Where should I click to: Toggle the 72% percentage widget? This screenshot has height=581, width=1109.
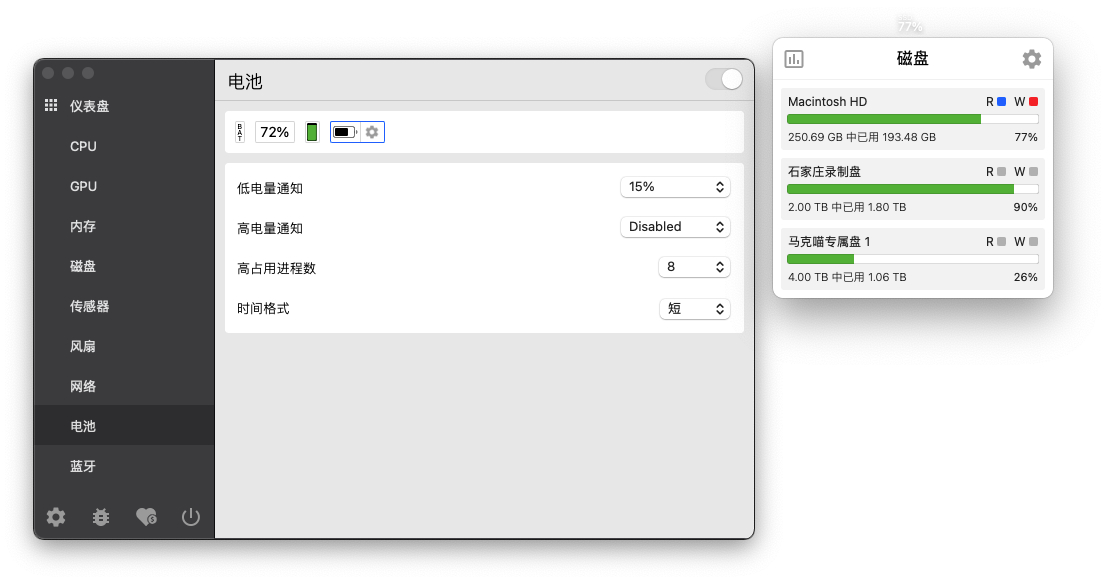(x=275, y=132)
